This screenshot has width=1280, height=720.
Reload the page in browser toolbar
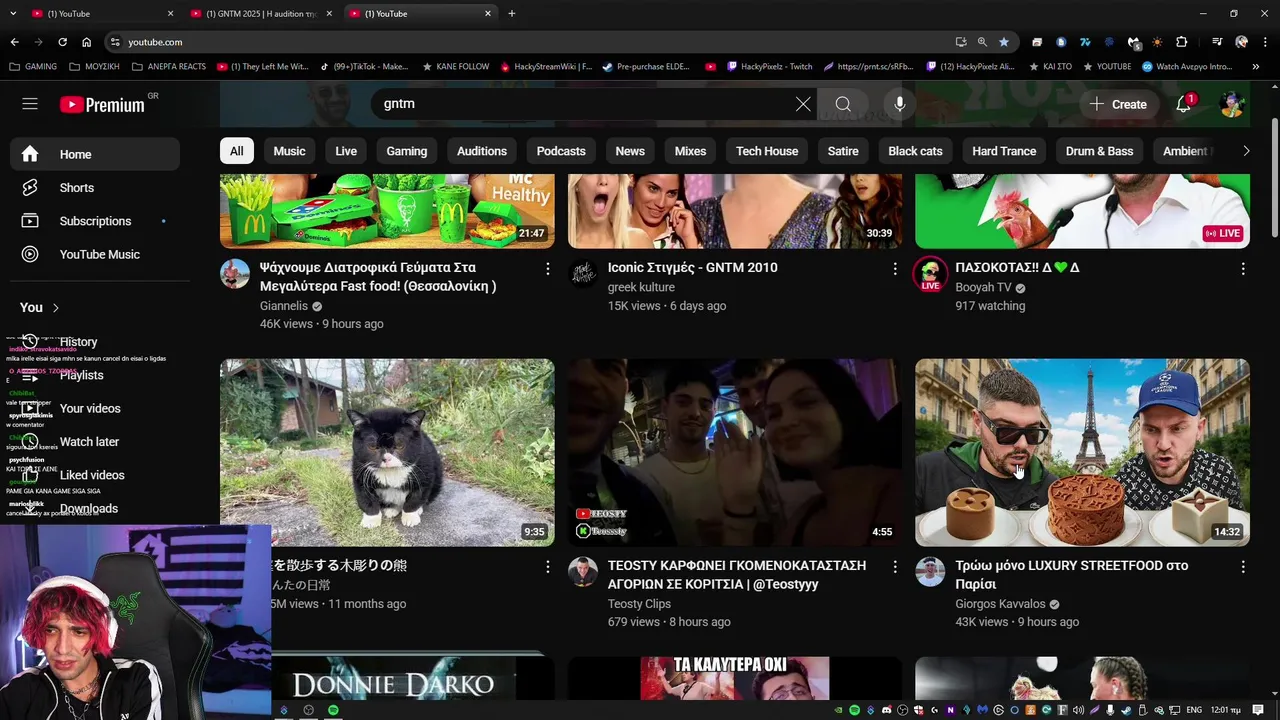click(x=62, y=42)
